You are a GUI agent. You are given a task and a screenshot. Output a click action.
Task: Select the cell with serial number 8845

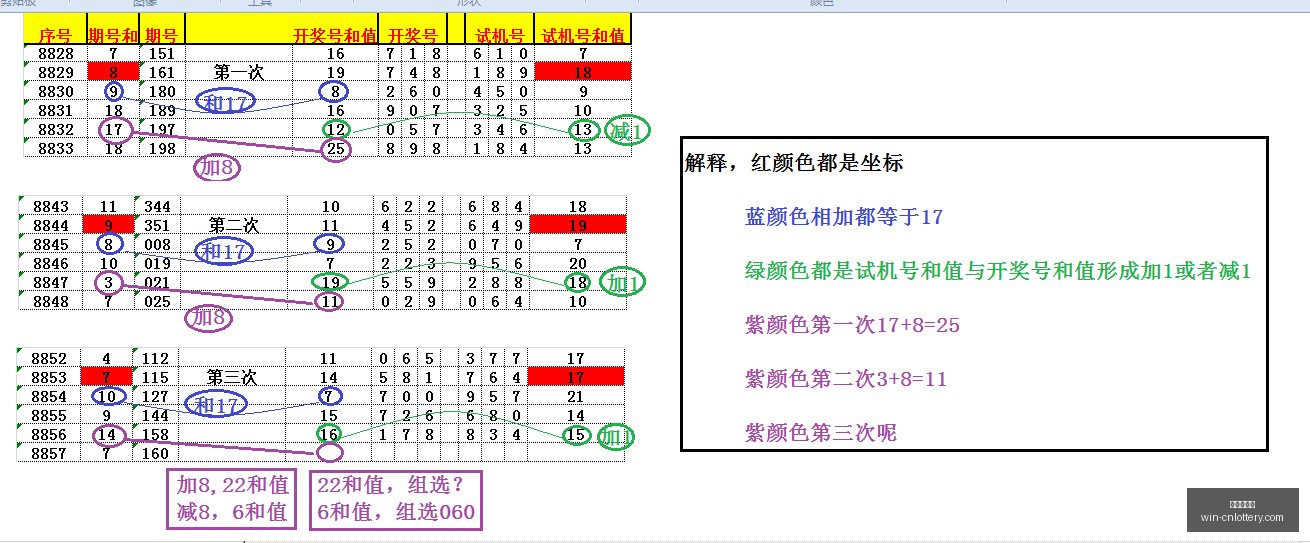tap(51, 244)
